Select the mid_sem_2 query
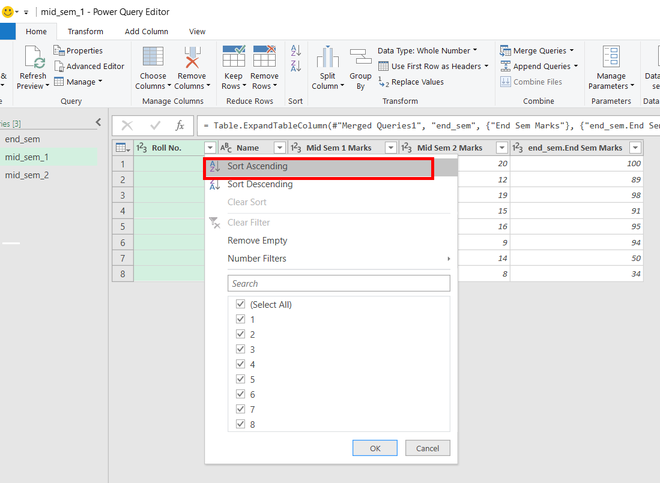The image size is (660, 483). tap(49, 175)
